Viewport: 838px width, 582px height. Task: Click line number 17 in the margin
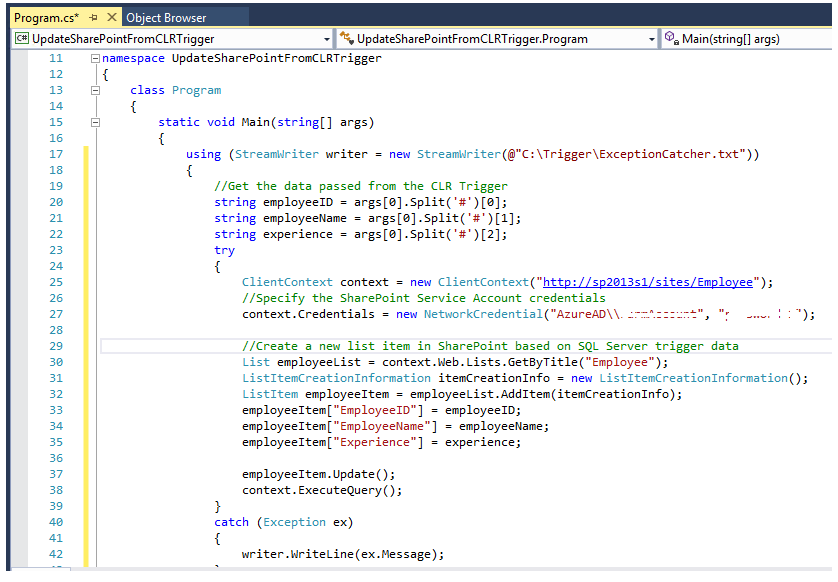[56, 154]
